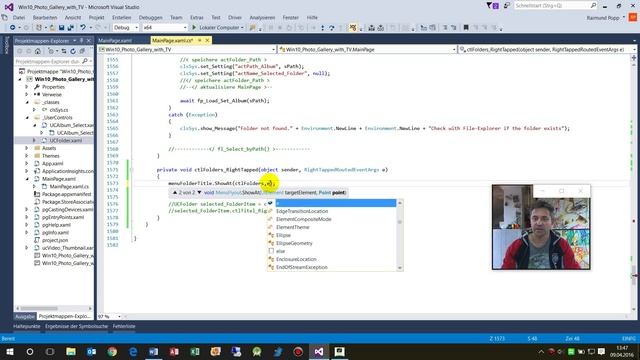This screenshot has height=360, width=640.
Task: Open the Datei menu
Action: 19,18
